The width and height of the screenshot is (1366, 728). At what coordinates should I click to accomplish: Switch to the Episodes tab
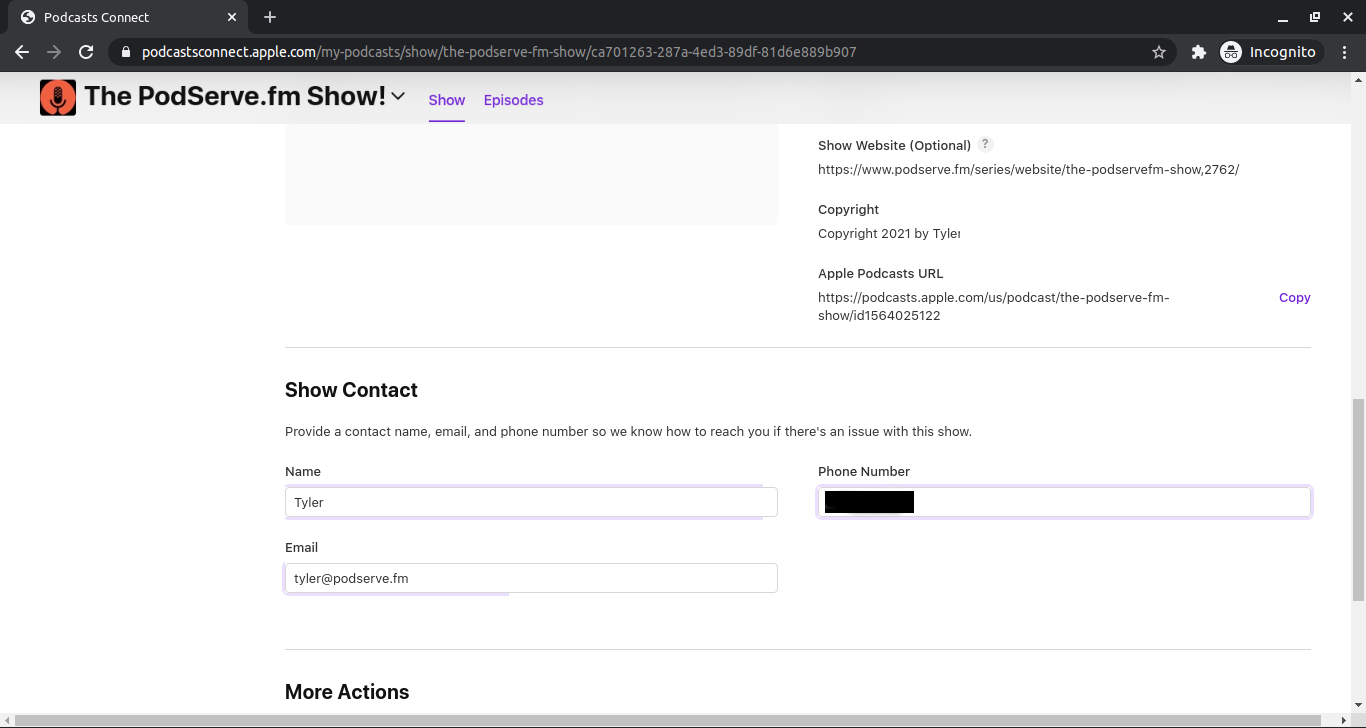point(513,100)
